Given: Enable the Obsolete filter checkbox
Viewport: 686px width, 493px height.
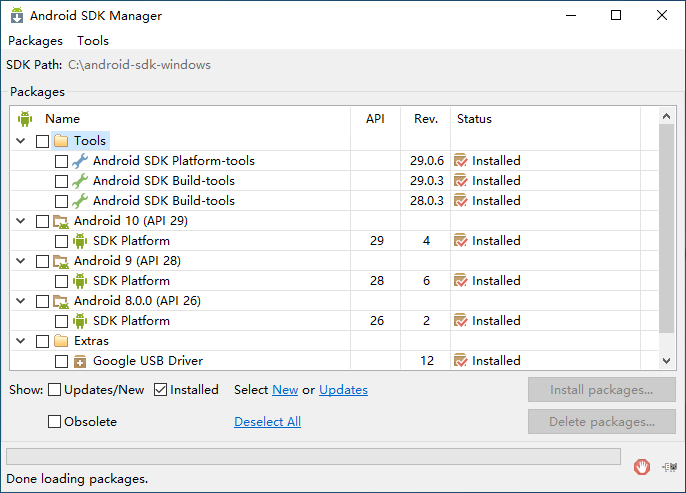Looking at the screenshot, I should pos(54,422).
